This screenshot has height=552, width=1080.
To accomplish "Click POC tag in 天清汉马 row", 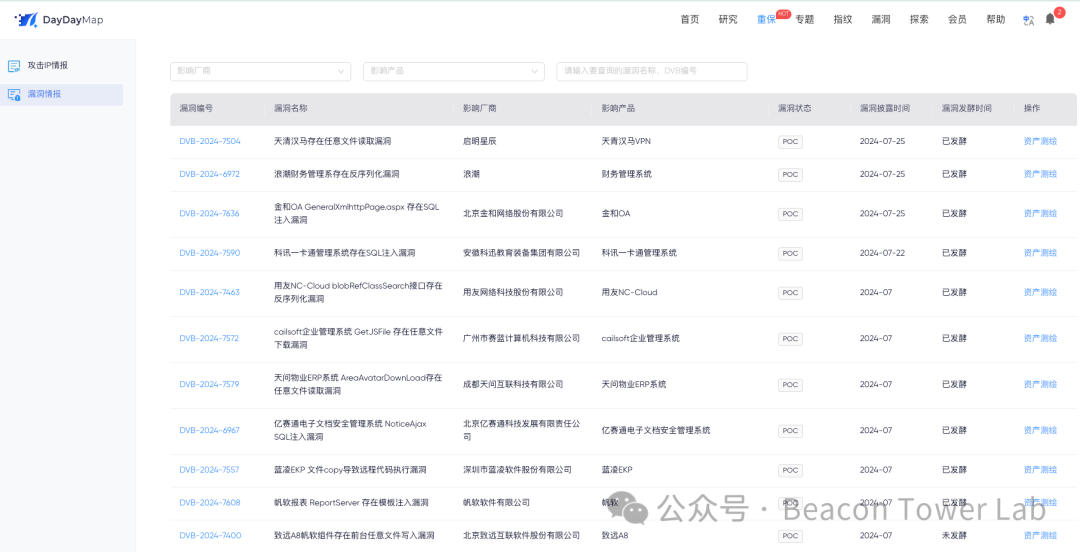I will pos(790,142).
